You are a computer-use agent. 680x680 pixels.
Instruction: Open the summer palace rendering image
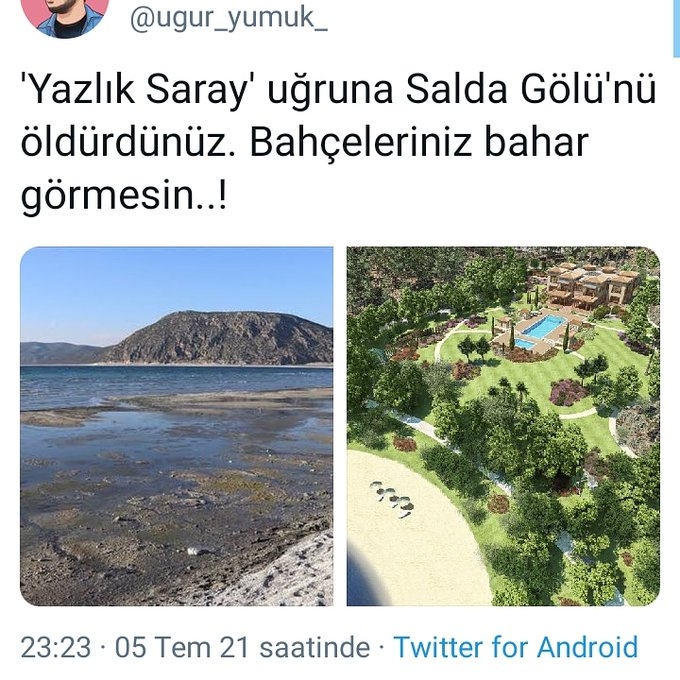(x=503, y=426)
